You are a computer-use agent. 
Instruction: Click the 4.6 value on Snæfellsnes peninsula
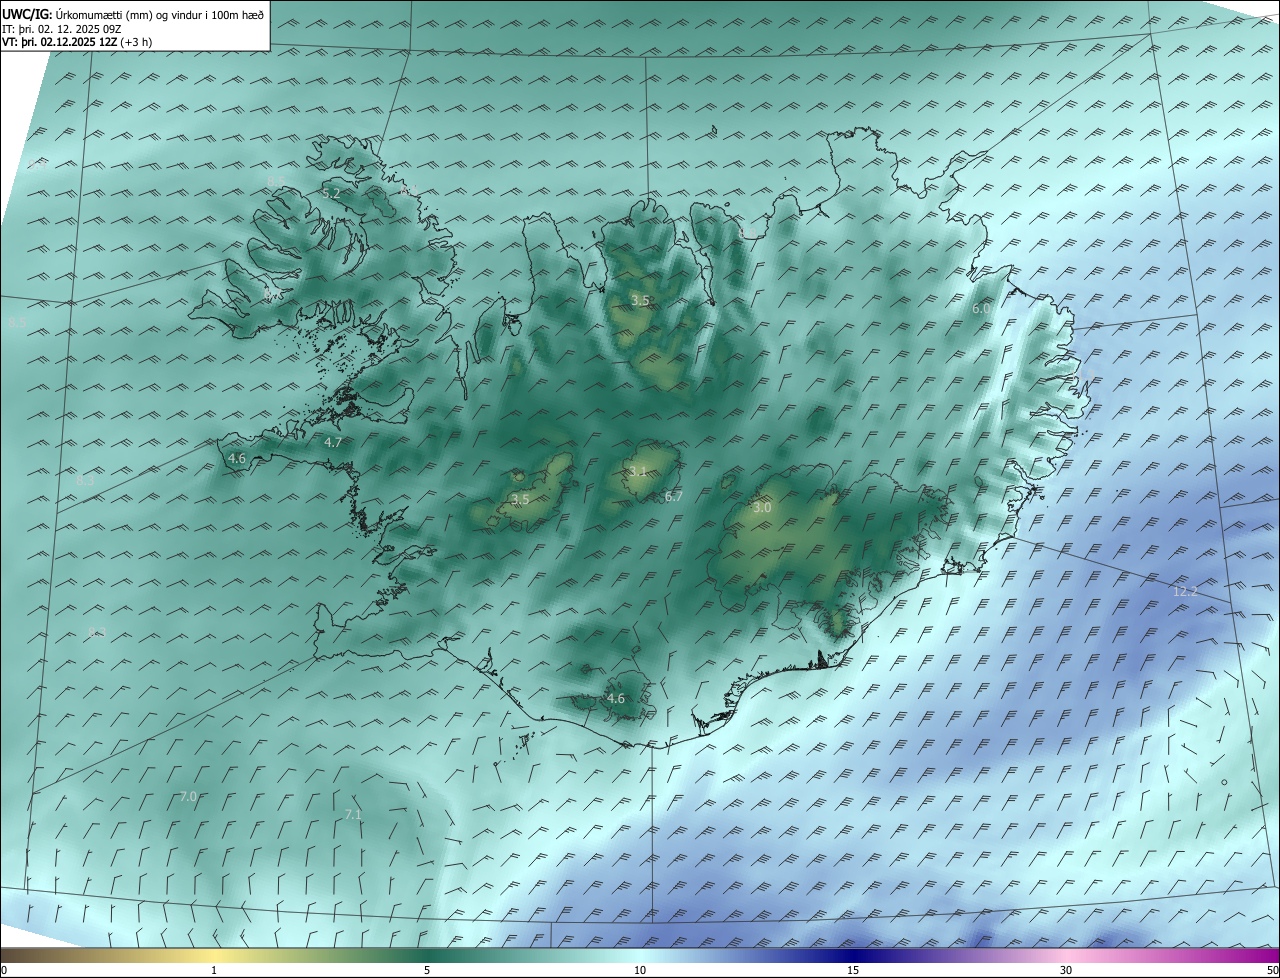tap(237, 458)
